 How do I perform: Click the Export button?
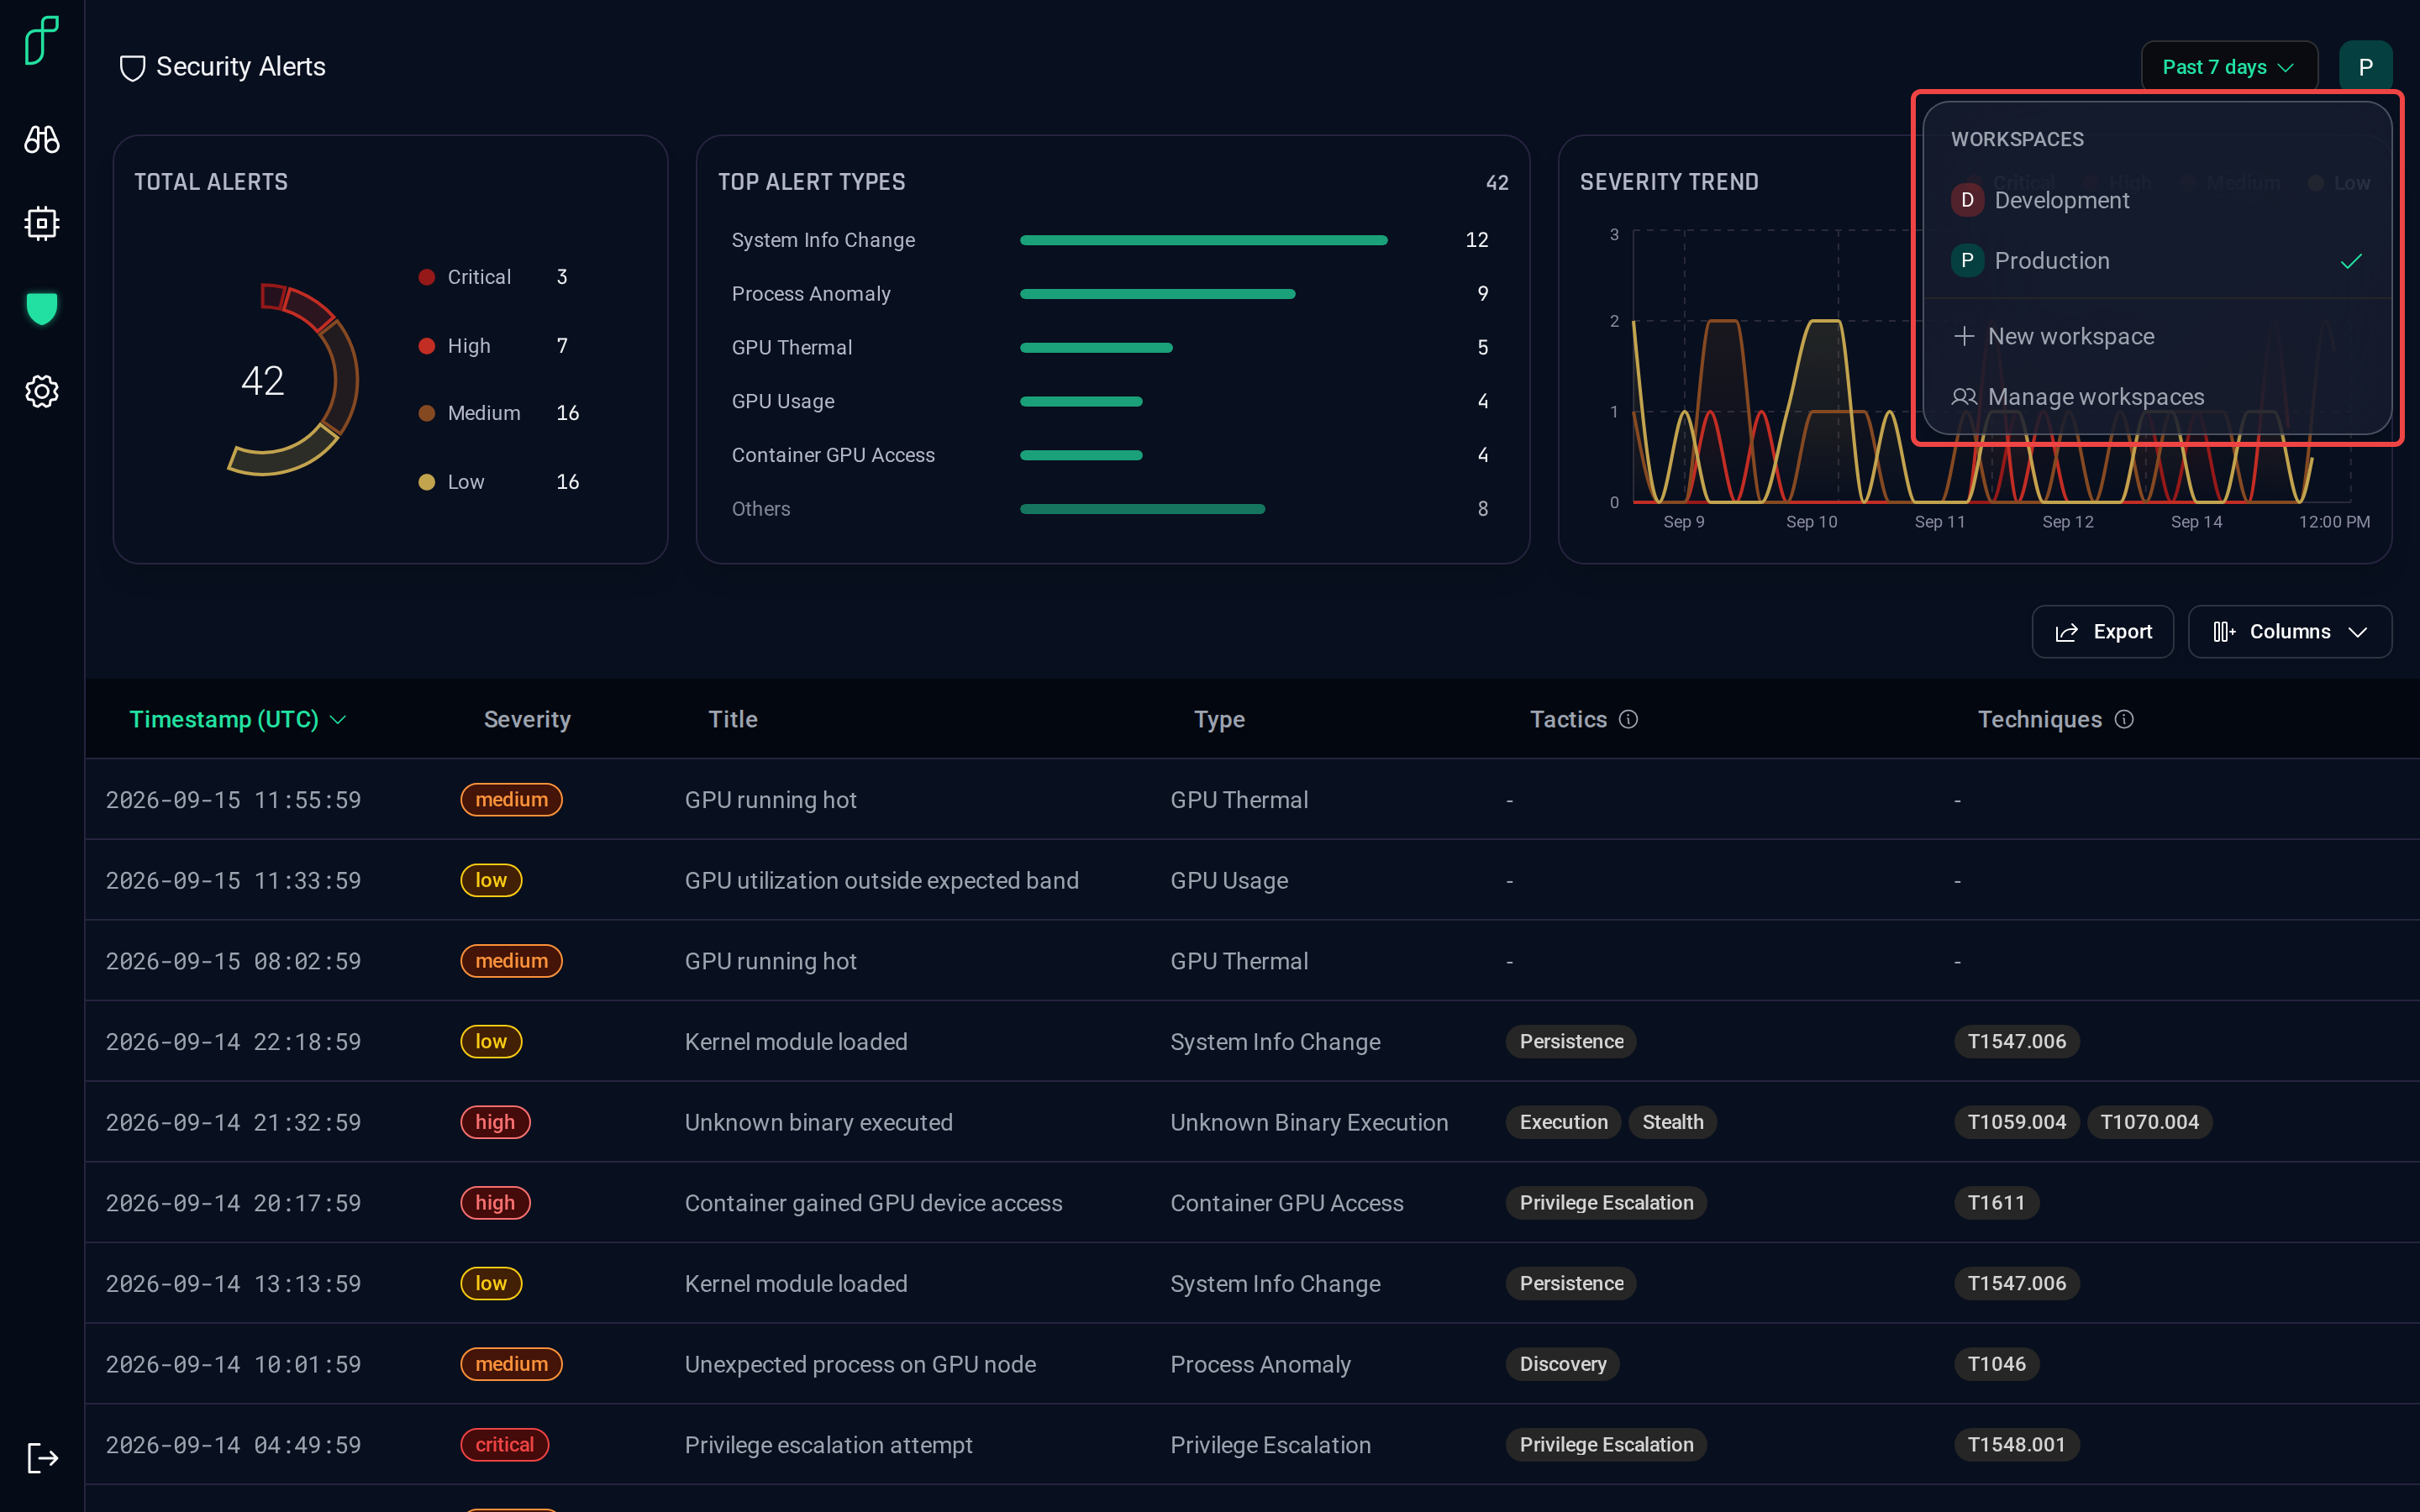[2102, 632]
